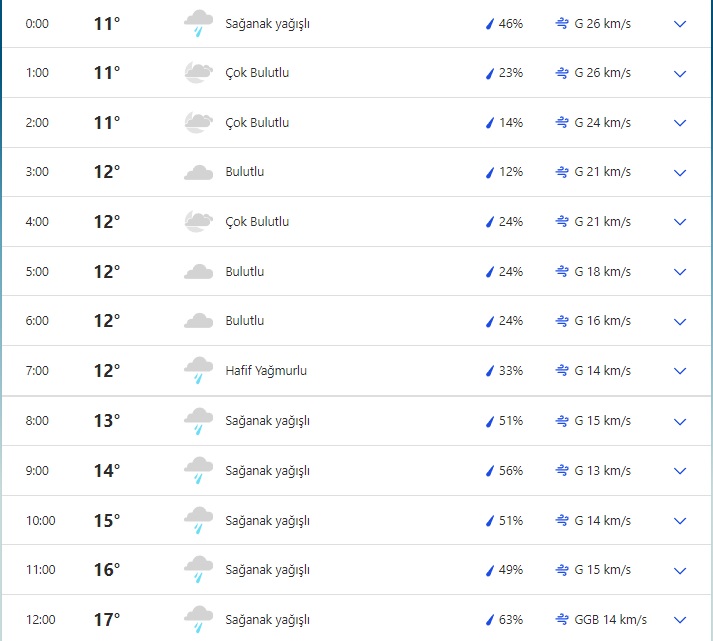Click the rain shower icon at 0:00
The image size is (713, 641).
pos(198,23)
